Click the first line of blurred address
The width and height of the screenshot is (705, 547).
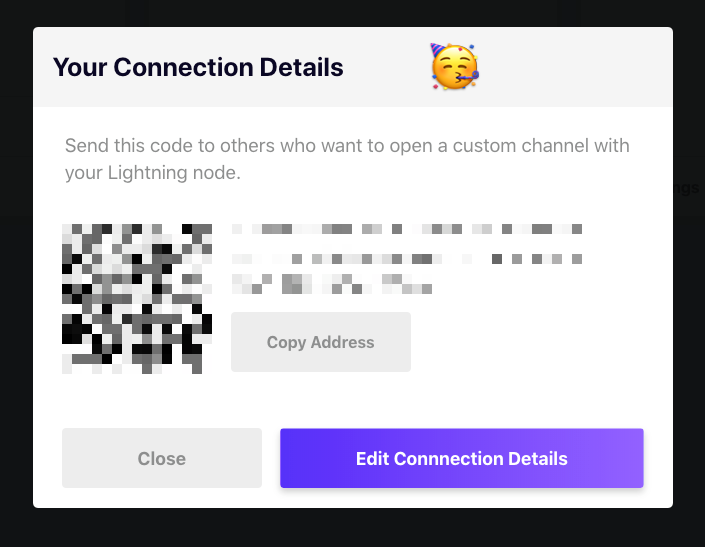407,229
